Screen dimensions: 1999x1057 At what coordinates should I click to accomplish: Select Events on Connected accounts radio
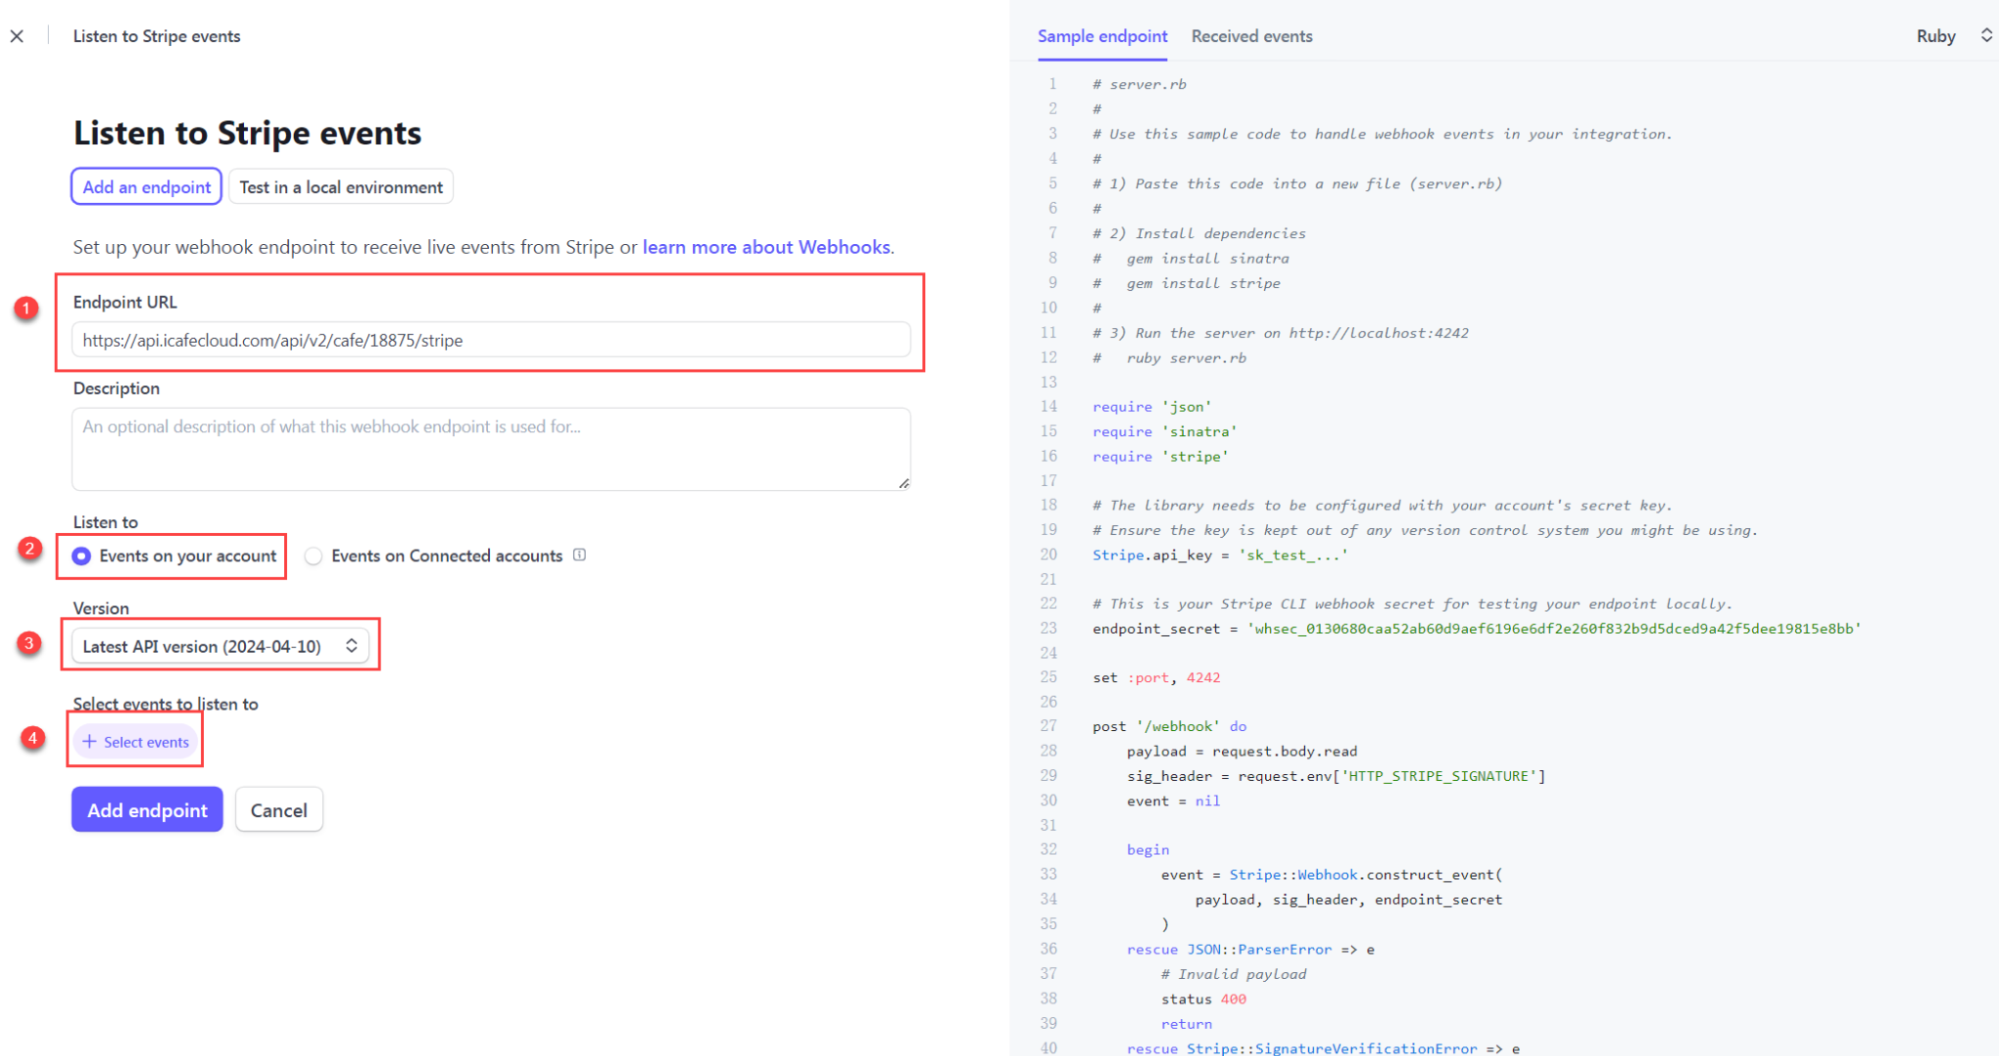pyautogui.click(x=314, y=556)
